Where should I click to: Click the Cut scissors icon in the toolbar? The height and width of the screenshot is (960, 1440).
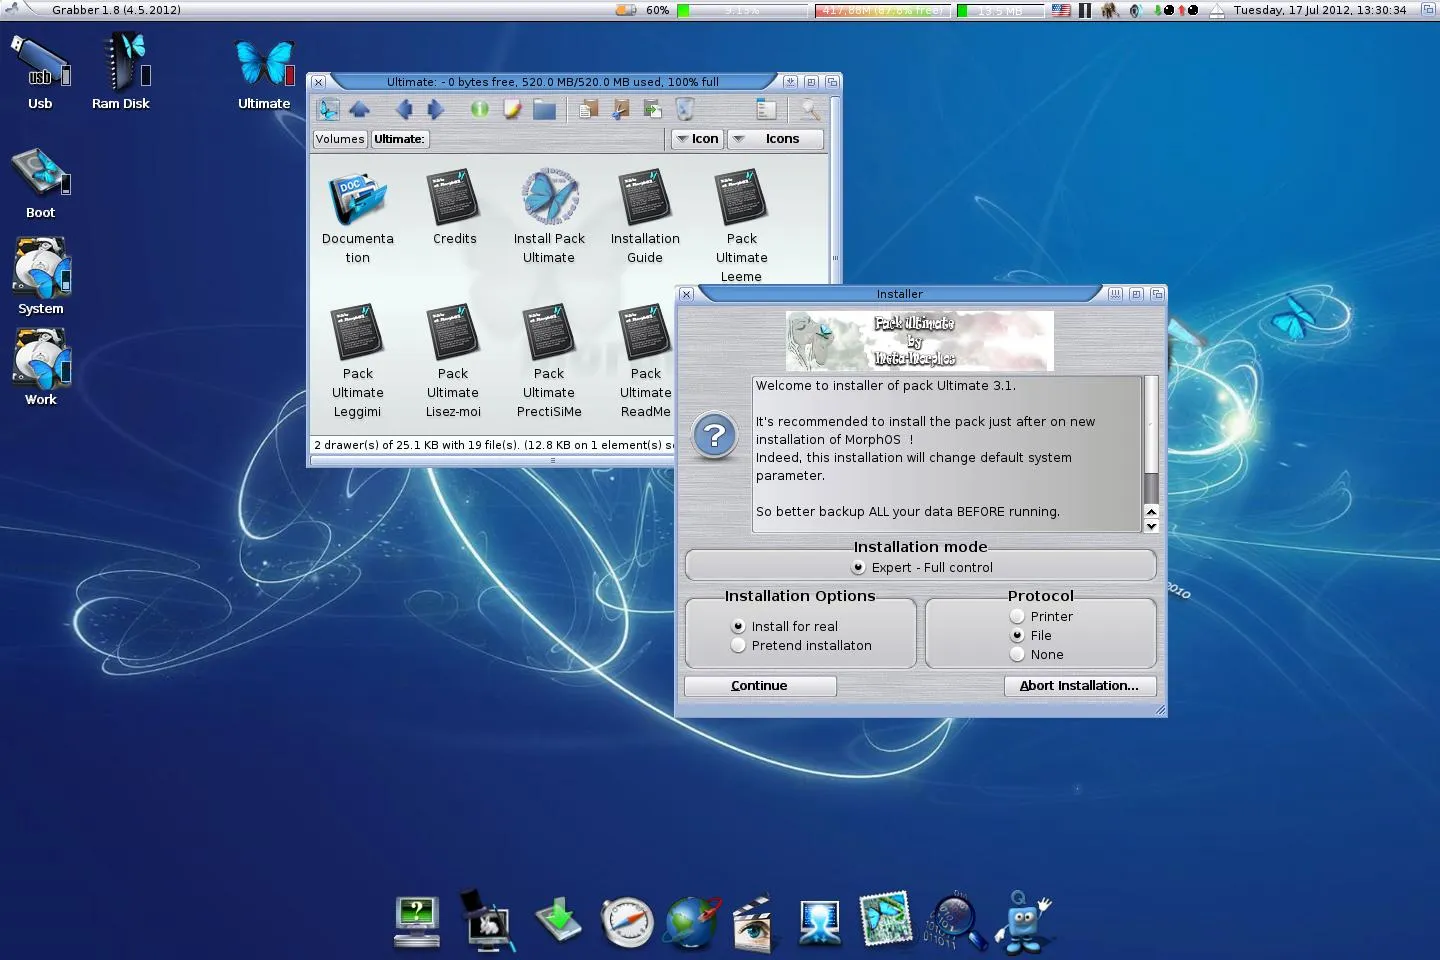[x=620, y=110]
